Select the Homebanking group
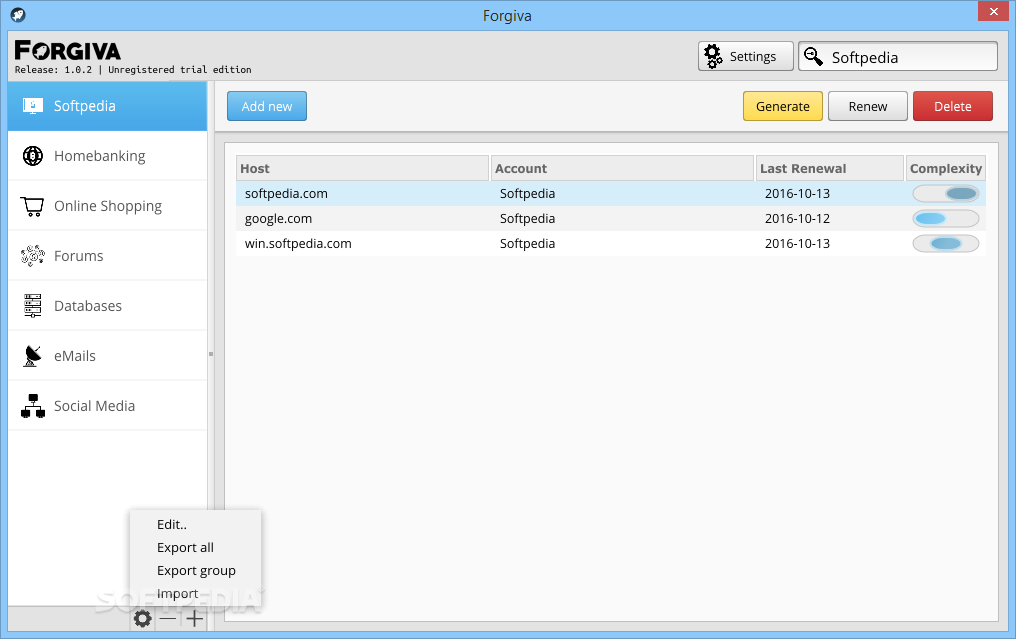Viewport: 1016px width, 639px height. pyautogui.click(x=108, y=156)
